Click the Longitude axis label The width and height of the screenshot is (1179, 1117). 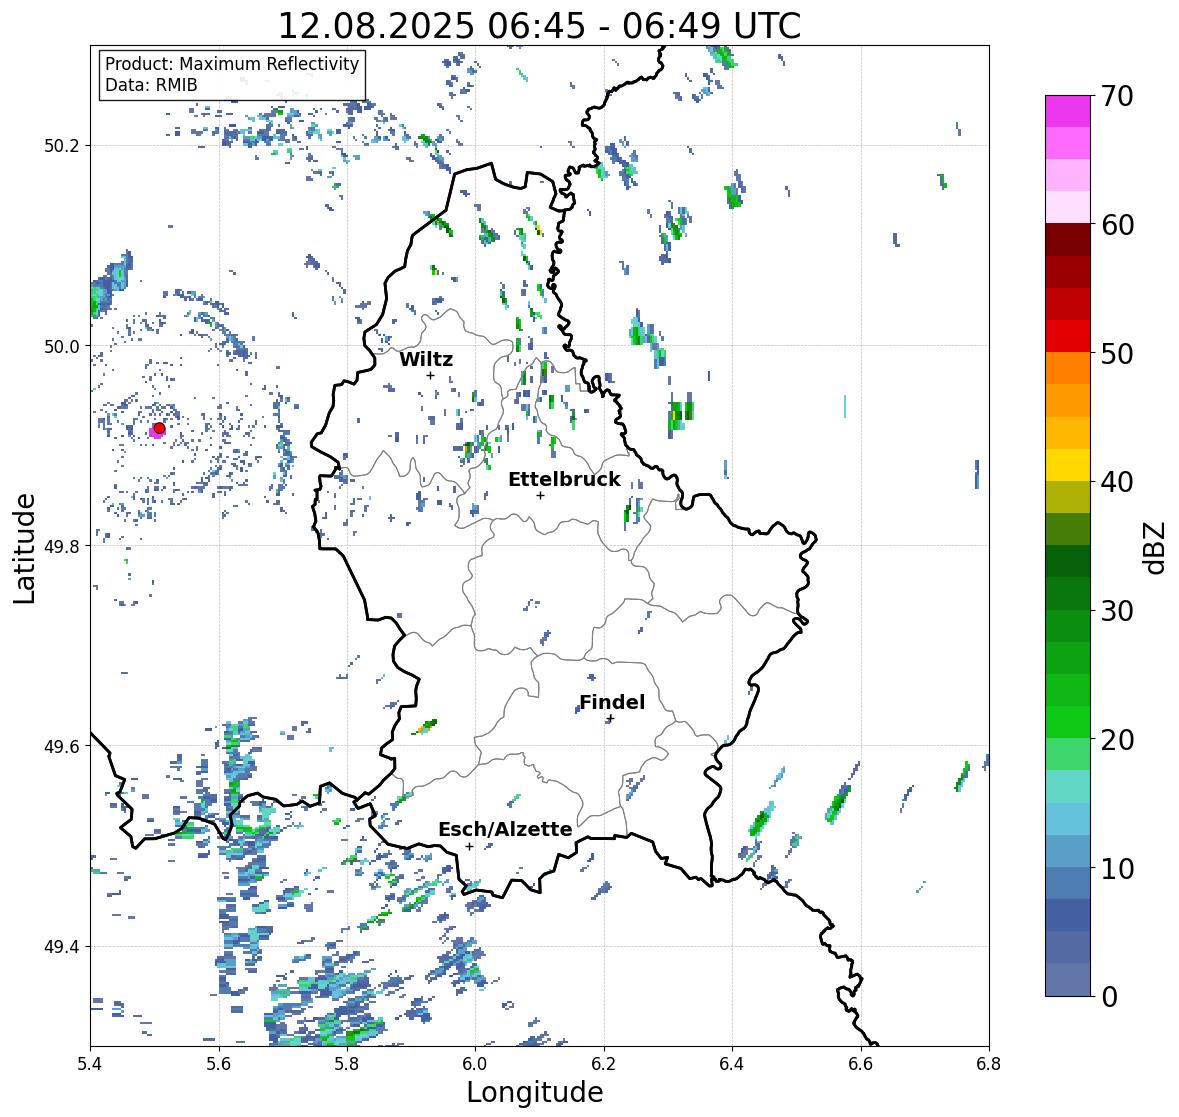(x=535, y=1092)
